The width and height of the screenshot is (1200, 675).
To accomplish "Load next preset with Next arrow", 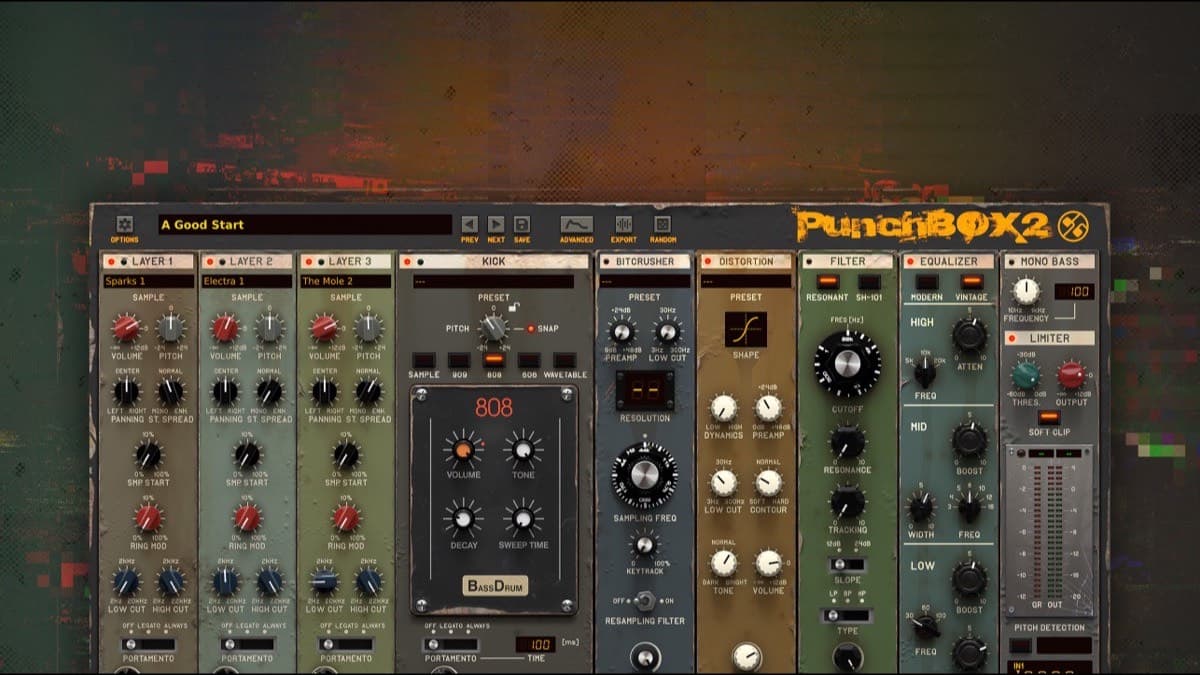I will tap(496, 225).
